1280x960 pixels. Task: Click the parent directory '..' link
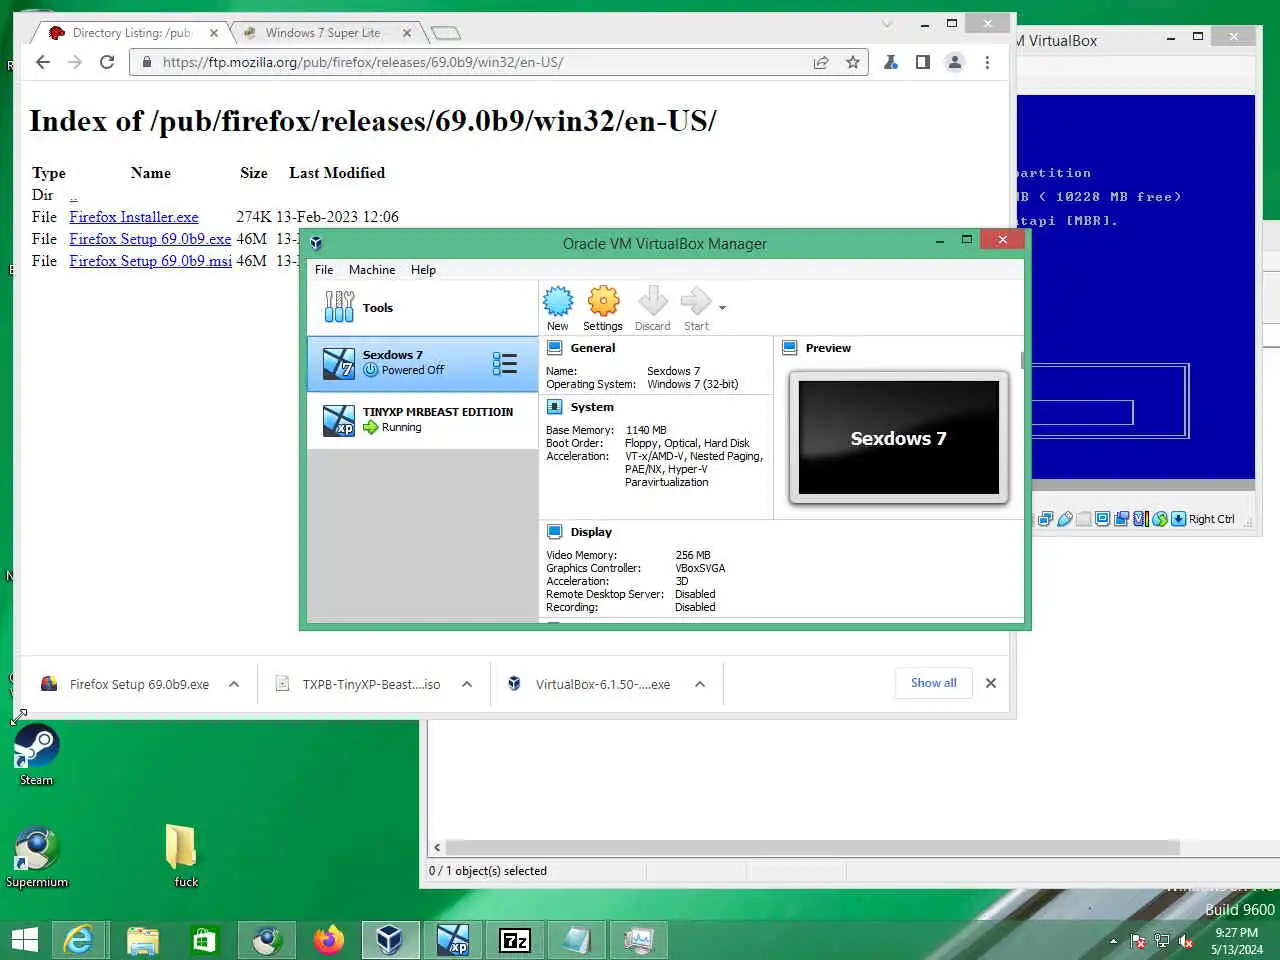point(73,195)
